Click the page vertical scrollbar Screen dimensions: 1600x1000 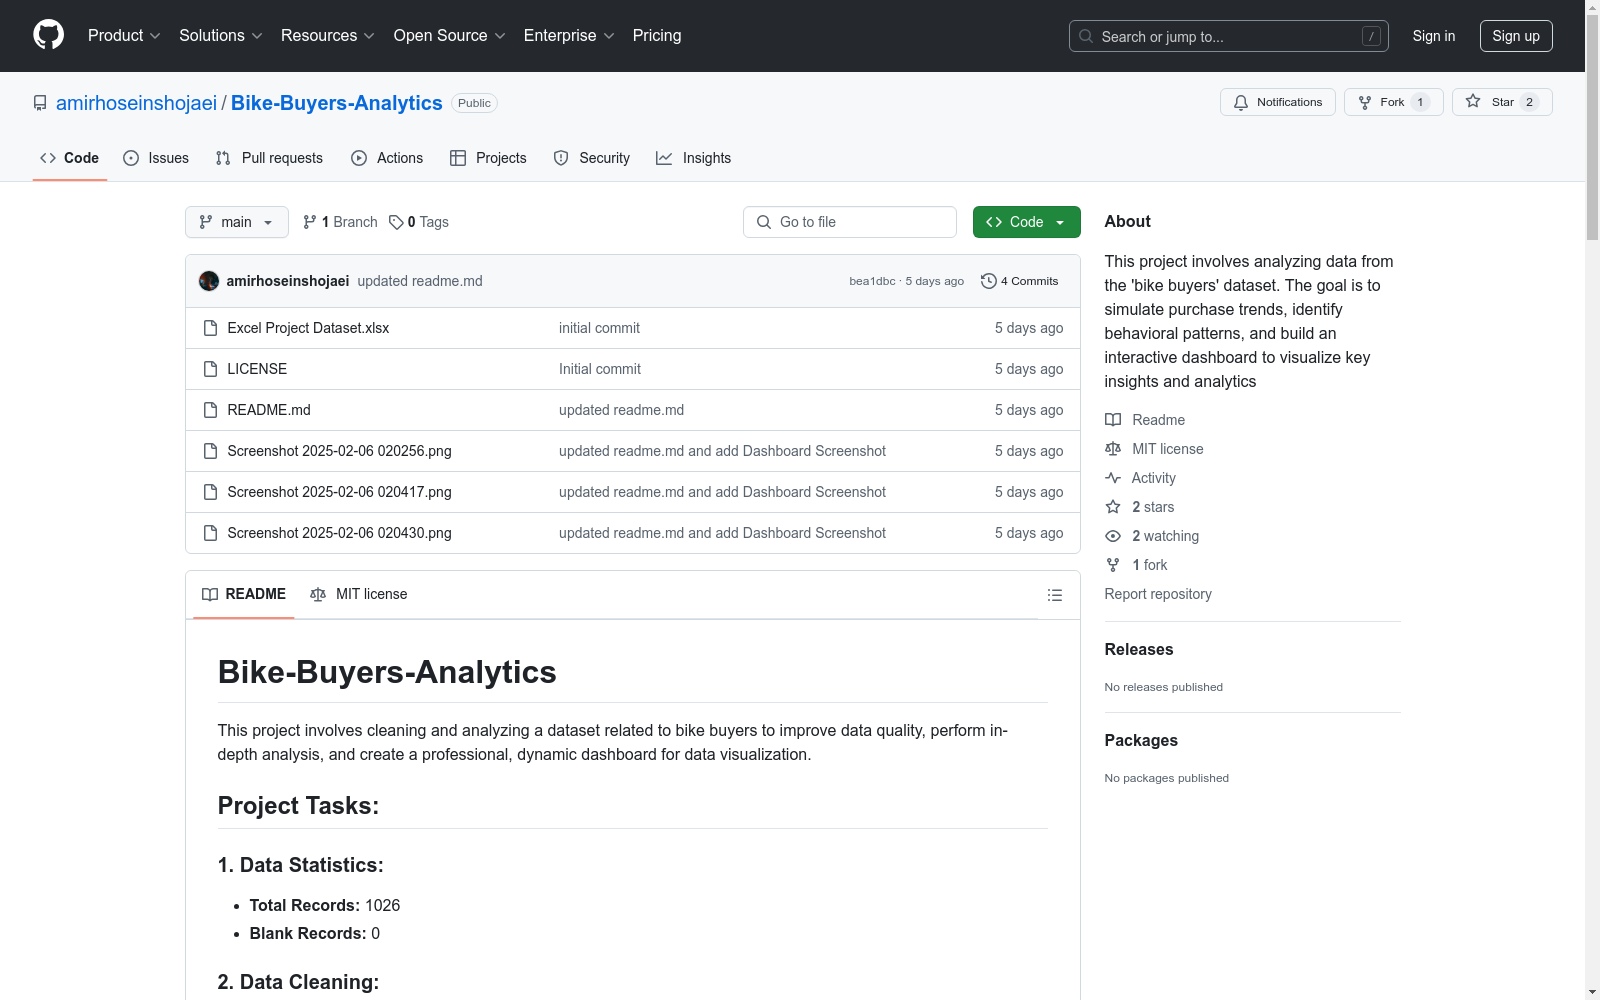tap(1592, 500)
